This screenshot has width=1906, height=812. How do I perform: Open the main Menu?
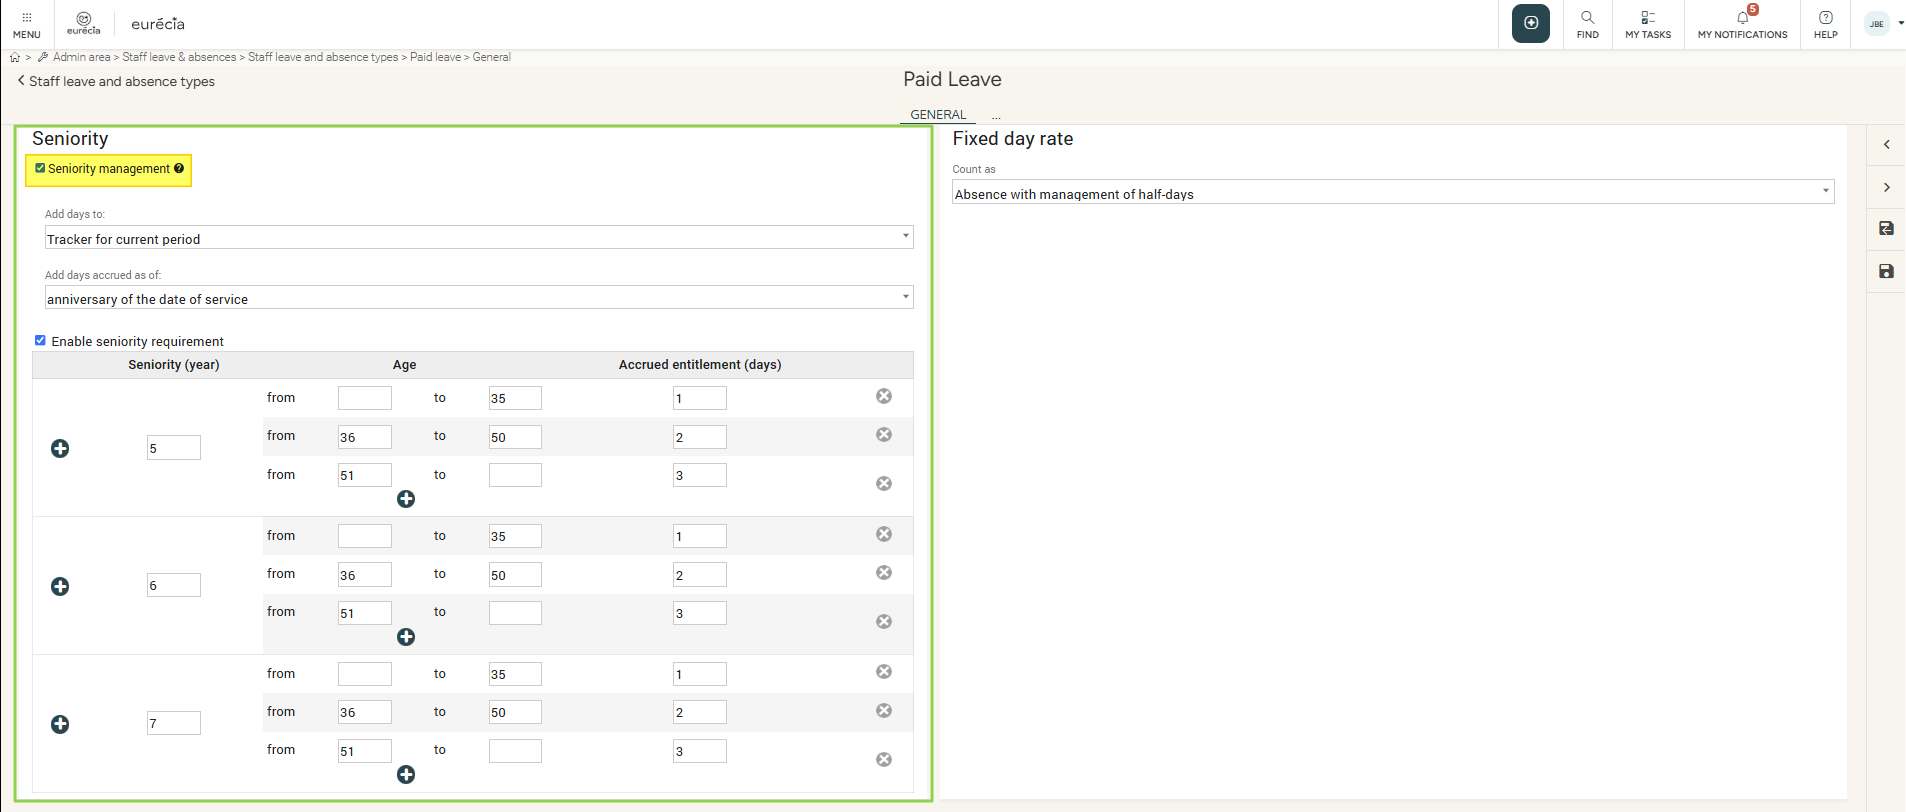26,24
